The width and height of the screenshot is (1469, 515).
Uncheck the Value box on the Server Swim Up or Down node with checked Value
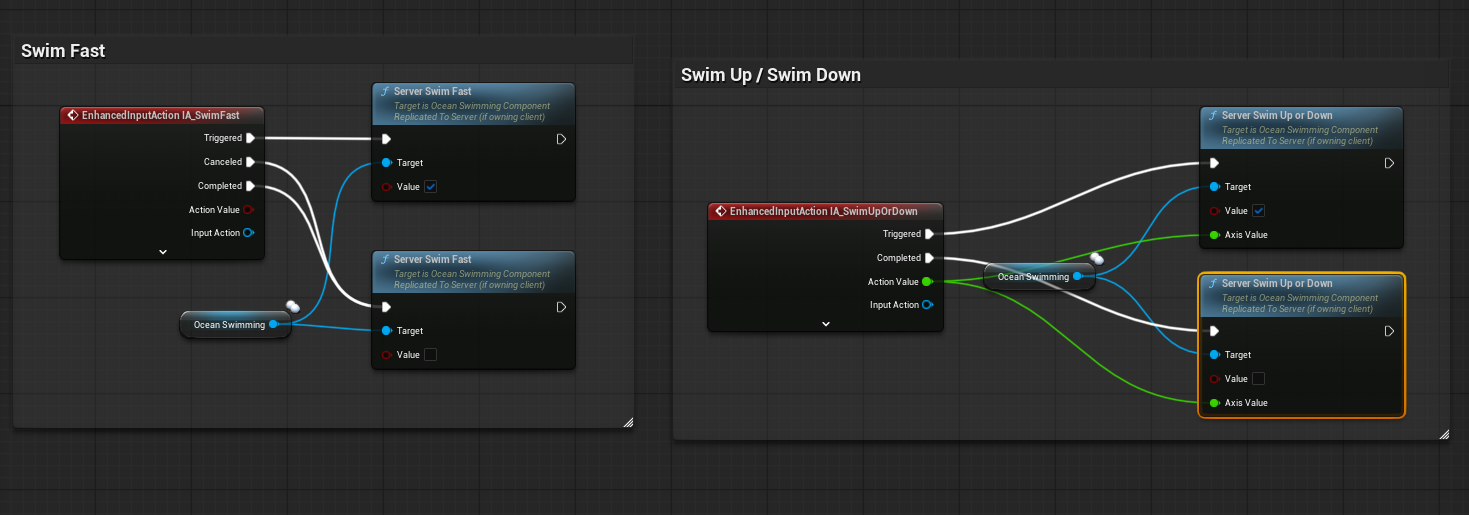[x=1259, y=211]
